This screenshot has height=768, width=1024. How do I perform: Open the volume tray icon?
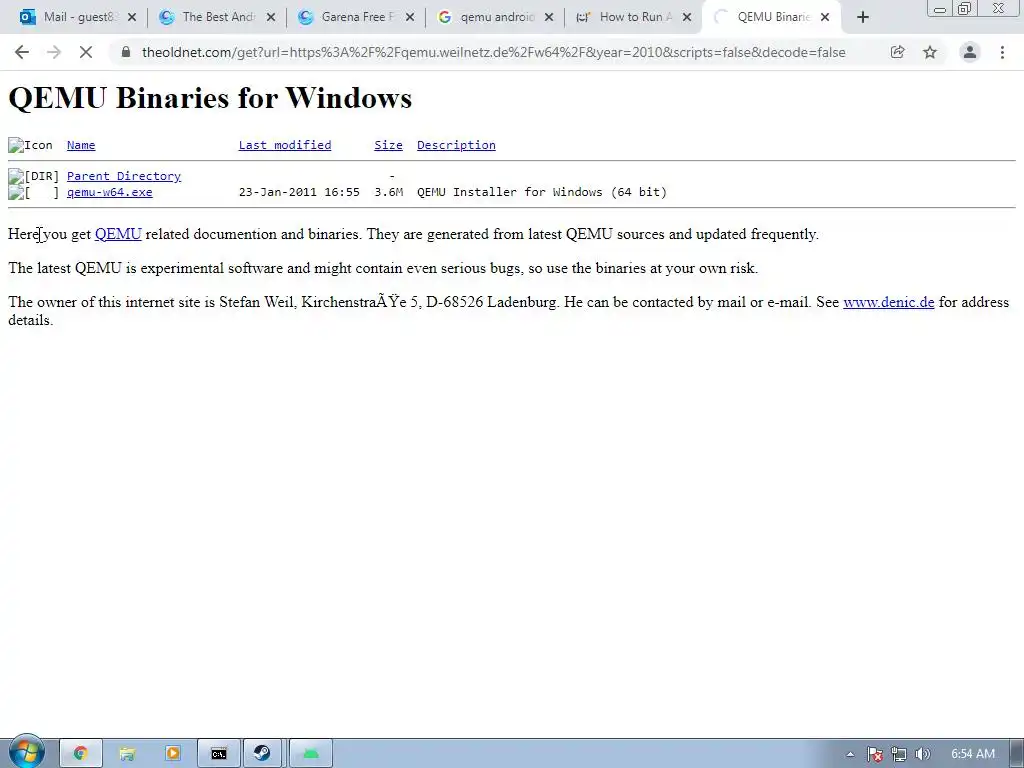pos(922,754)
